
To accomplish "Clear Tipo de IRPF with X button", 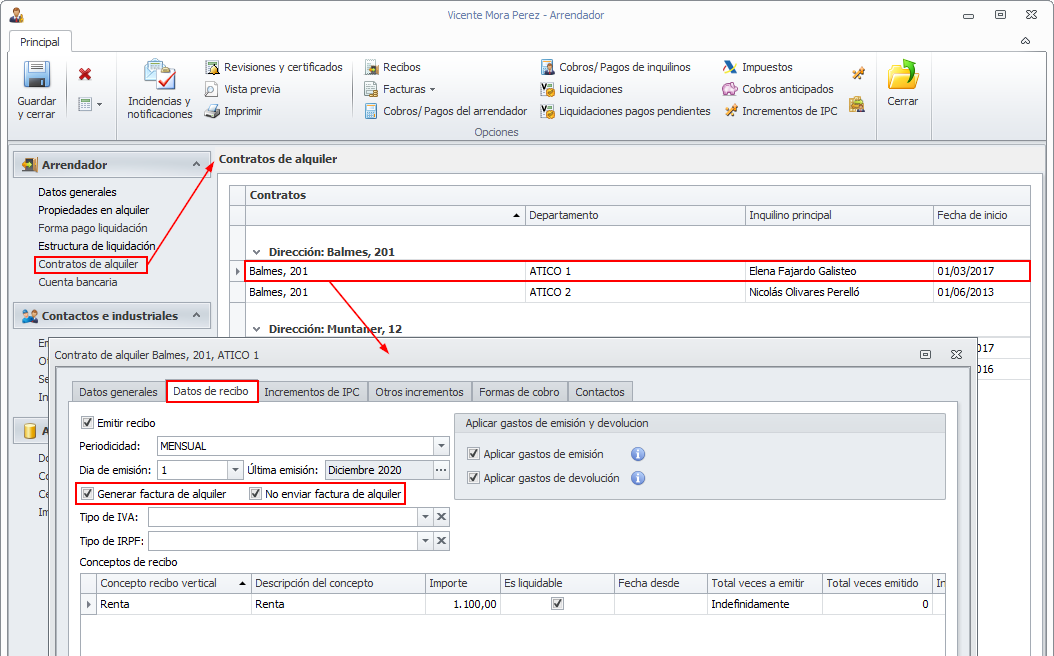I will [442, 541].
